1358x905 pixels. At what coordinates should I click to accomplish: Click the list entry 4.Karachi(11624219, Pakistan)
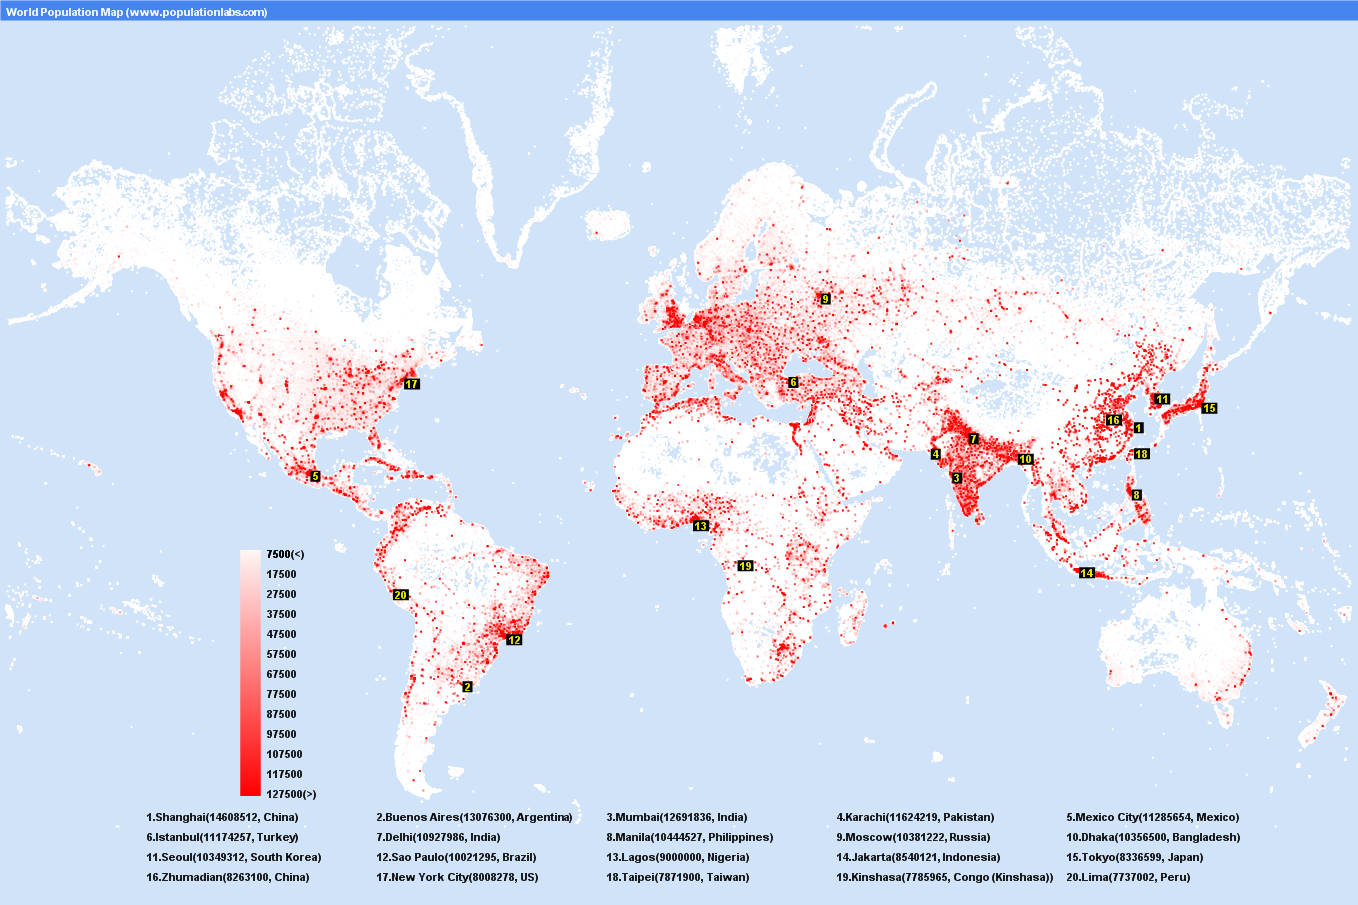coord(915,817)
